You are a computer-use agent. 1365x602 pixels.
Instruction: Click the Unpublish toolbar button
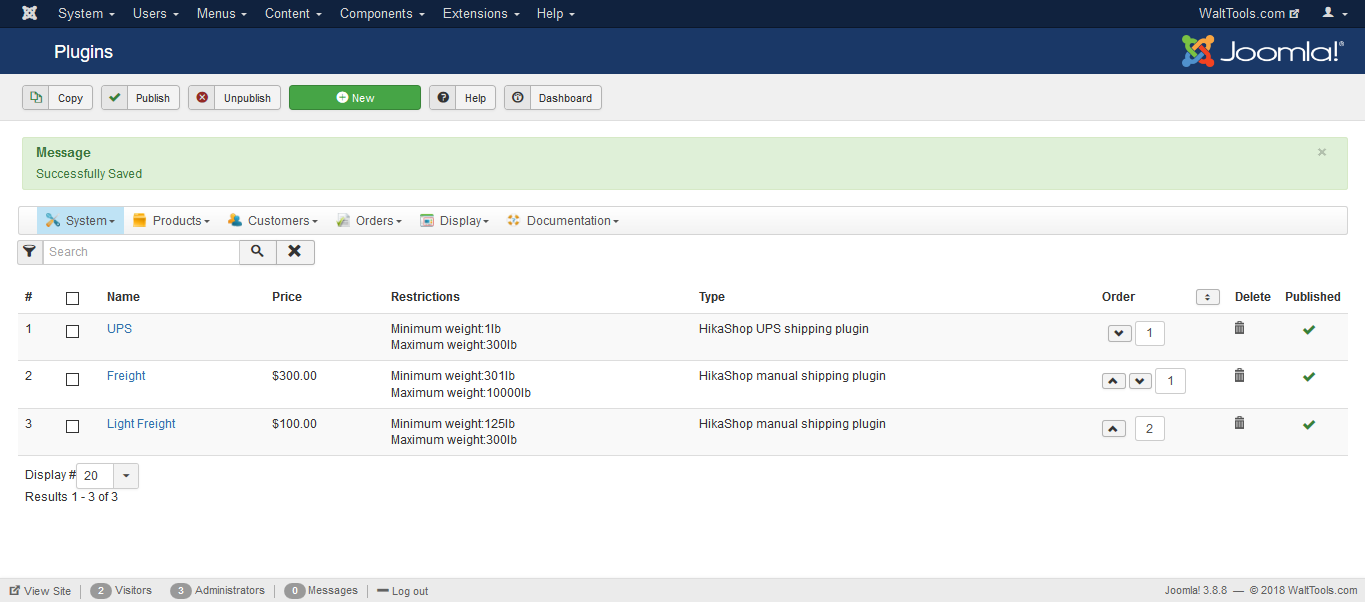(234, 98)
